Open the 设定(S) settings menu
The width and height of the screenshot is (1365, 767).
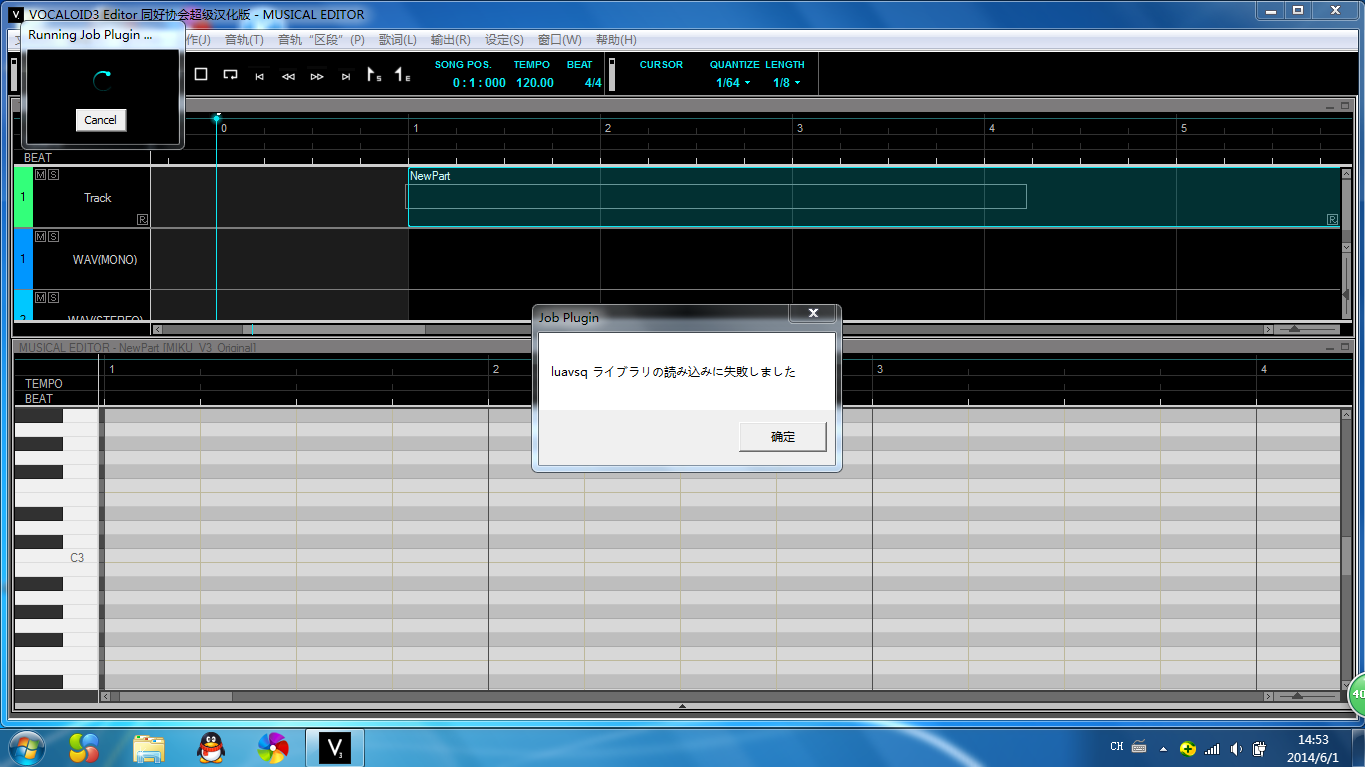504,40
